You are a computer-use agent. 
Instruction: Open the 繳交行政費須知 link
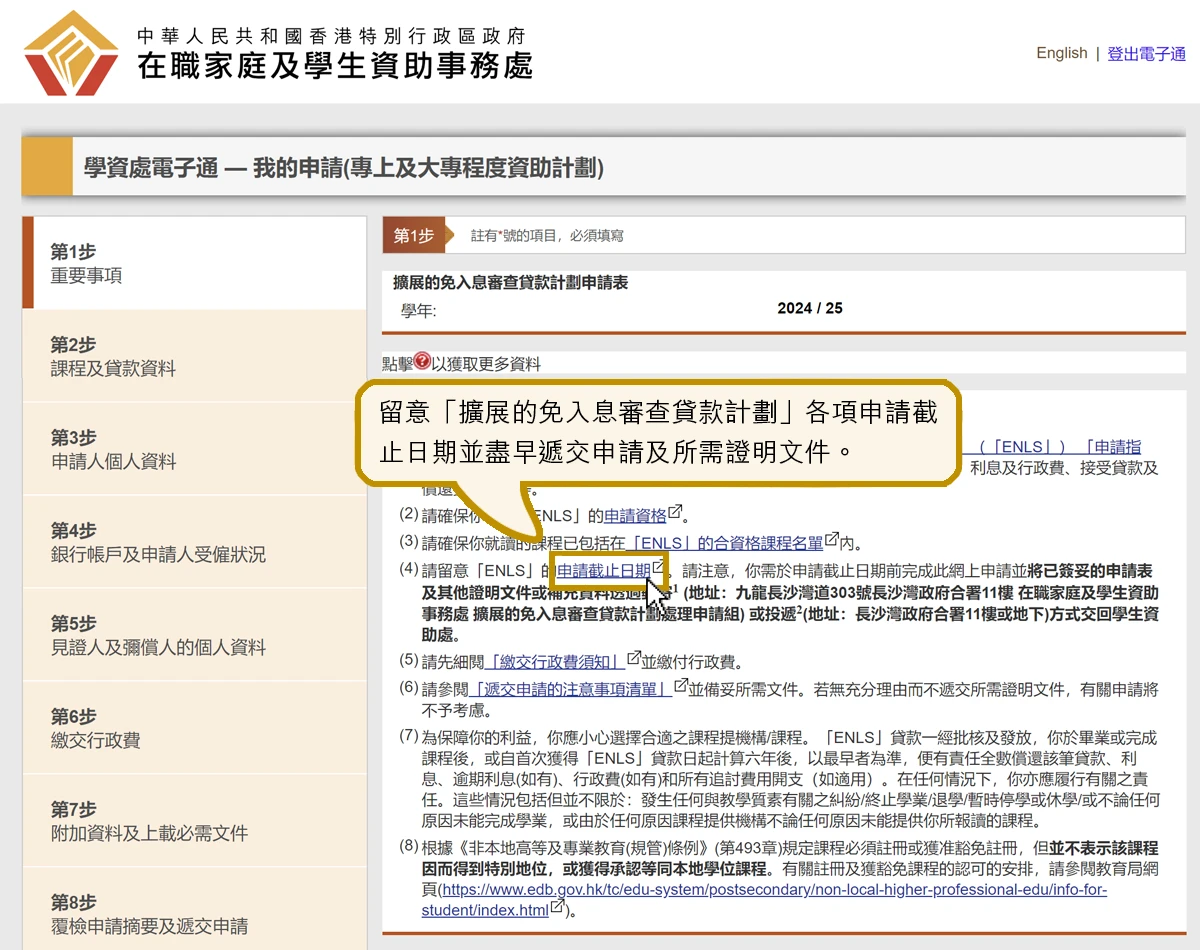[x=554, y=662]
